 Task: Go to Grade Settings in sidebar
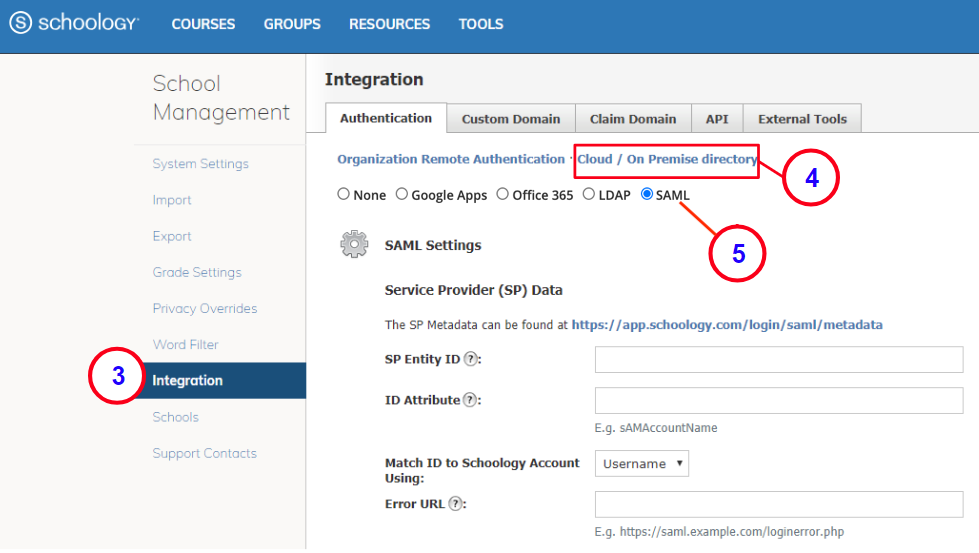click(x=197, y=272)
